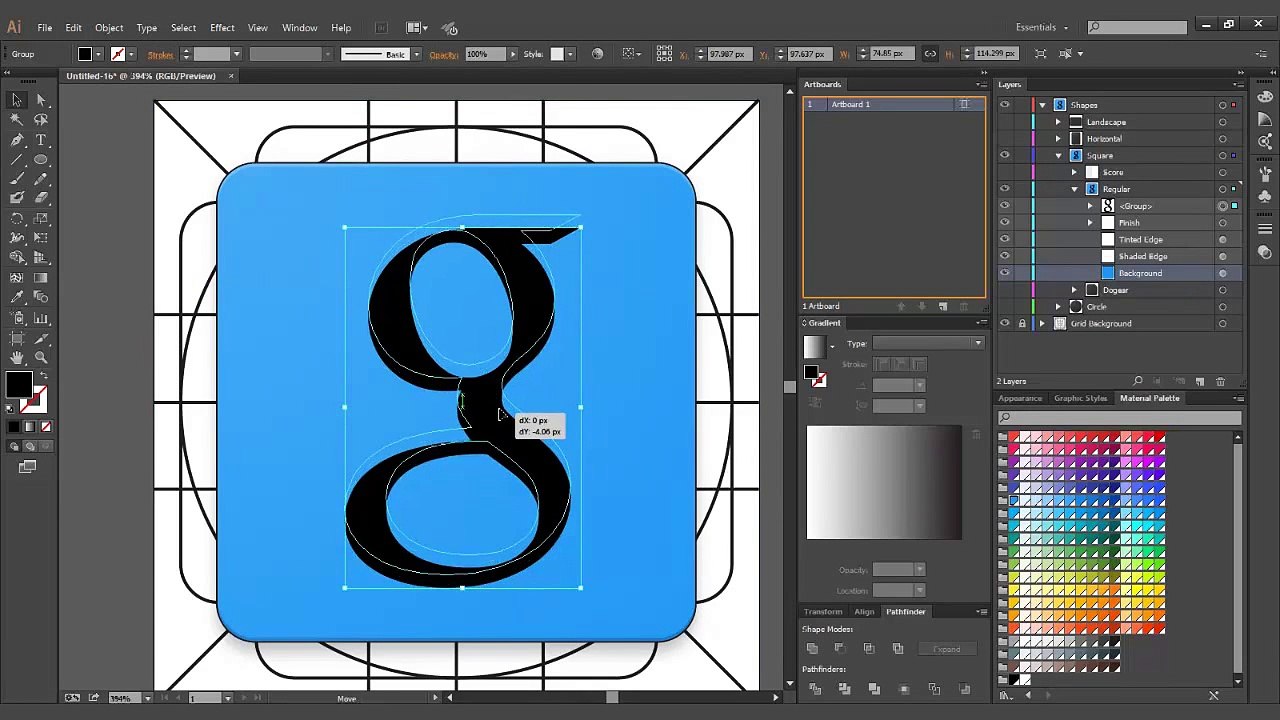1280x720 pixels.
Task: Create new layer via Layers panel icon
Action: tap(1200, 381)
